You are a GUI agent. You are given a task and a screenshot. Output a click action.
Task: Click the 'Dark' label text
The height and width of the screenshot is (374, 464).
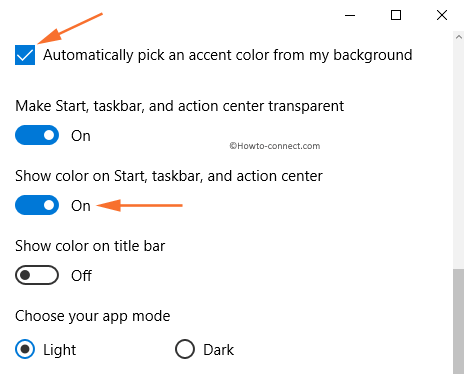click(219, 350)
